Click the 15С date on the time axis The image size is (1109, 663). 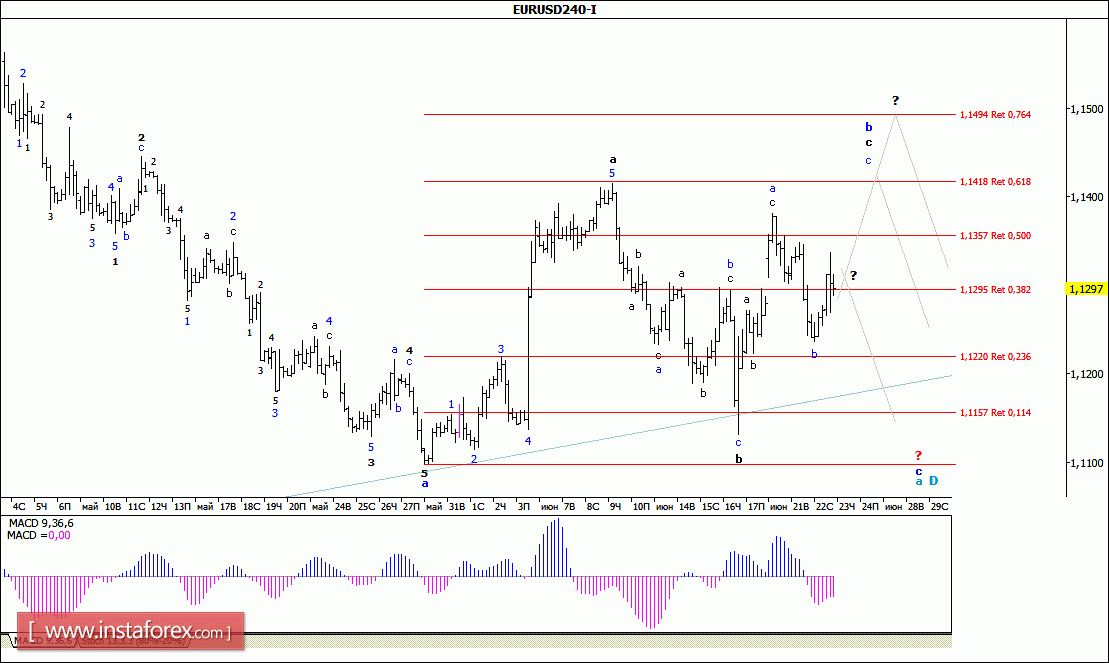click(710, 507)
